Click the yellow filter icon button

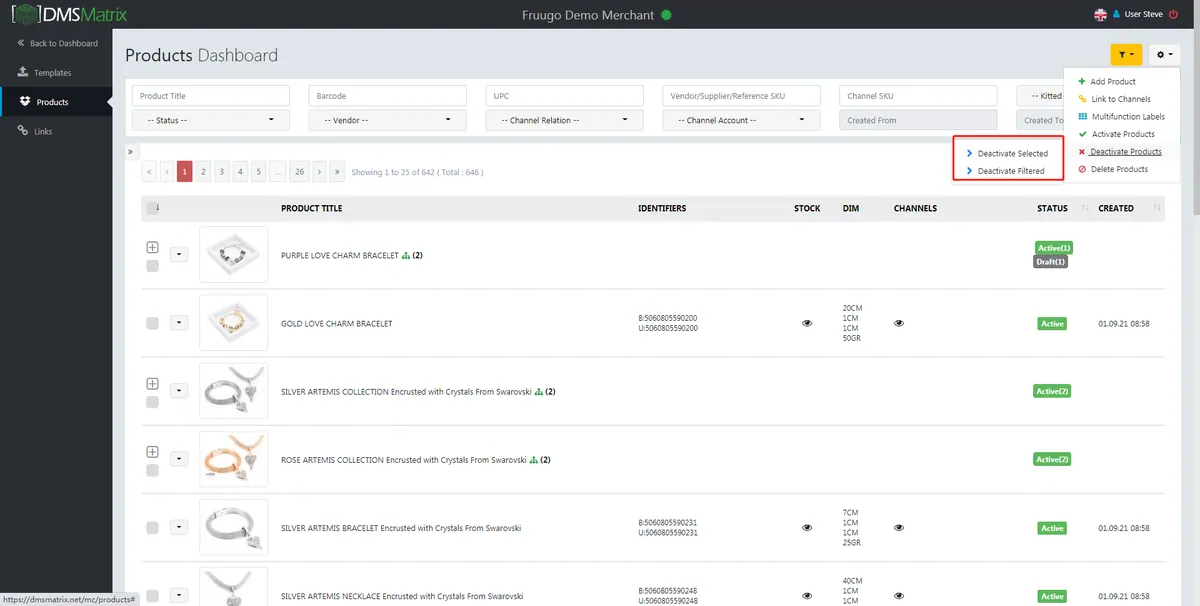tap(1126, 56)
